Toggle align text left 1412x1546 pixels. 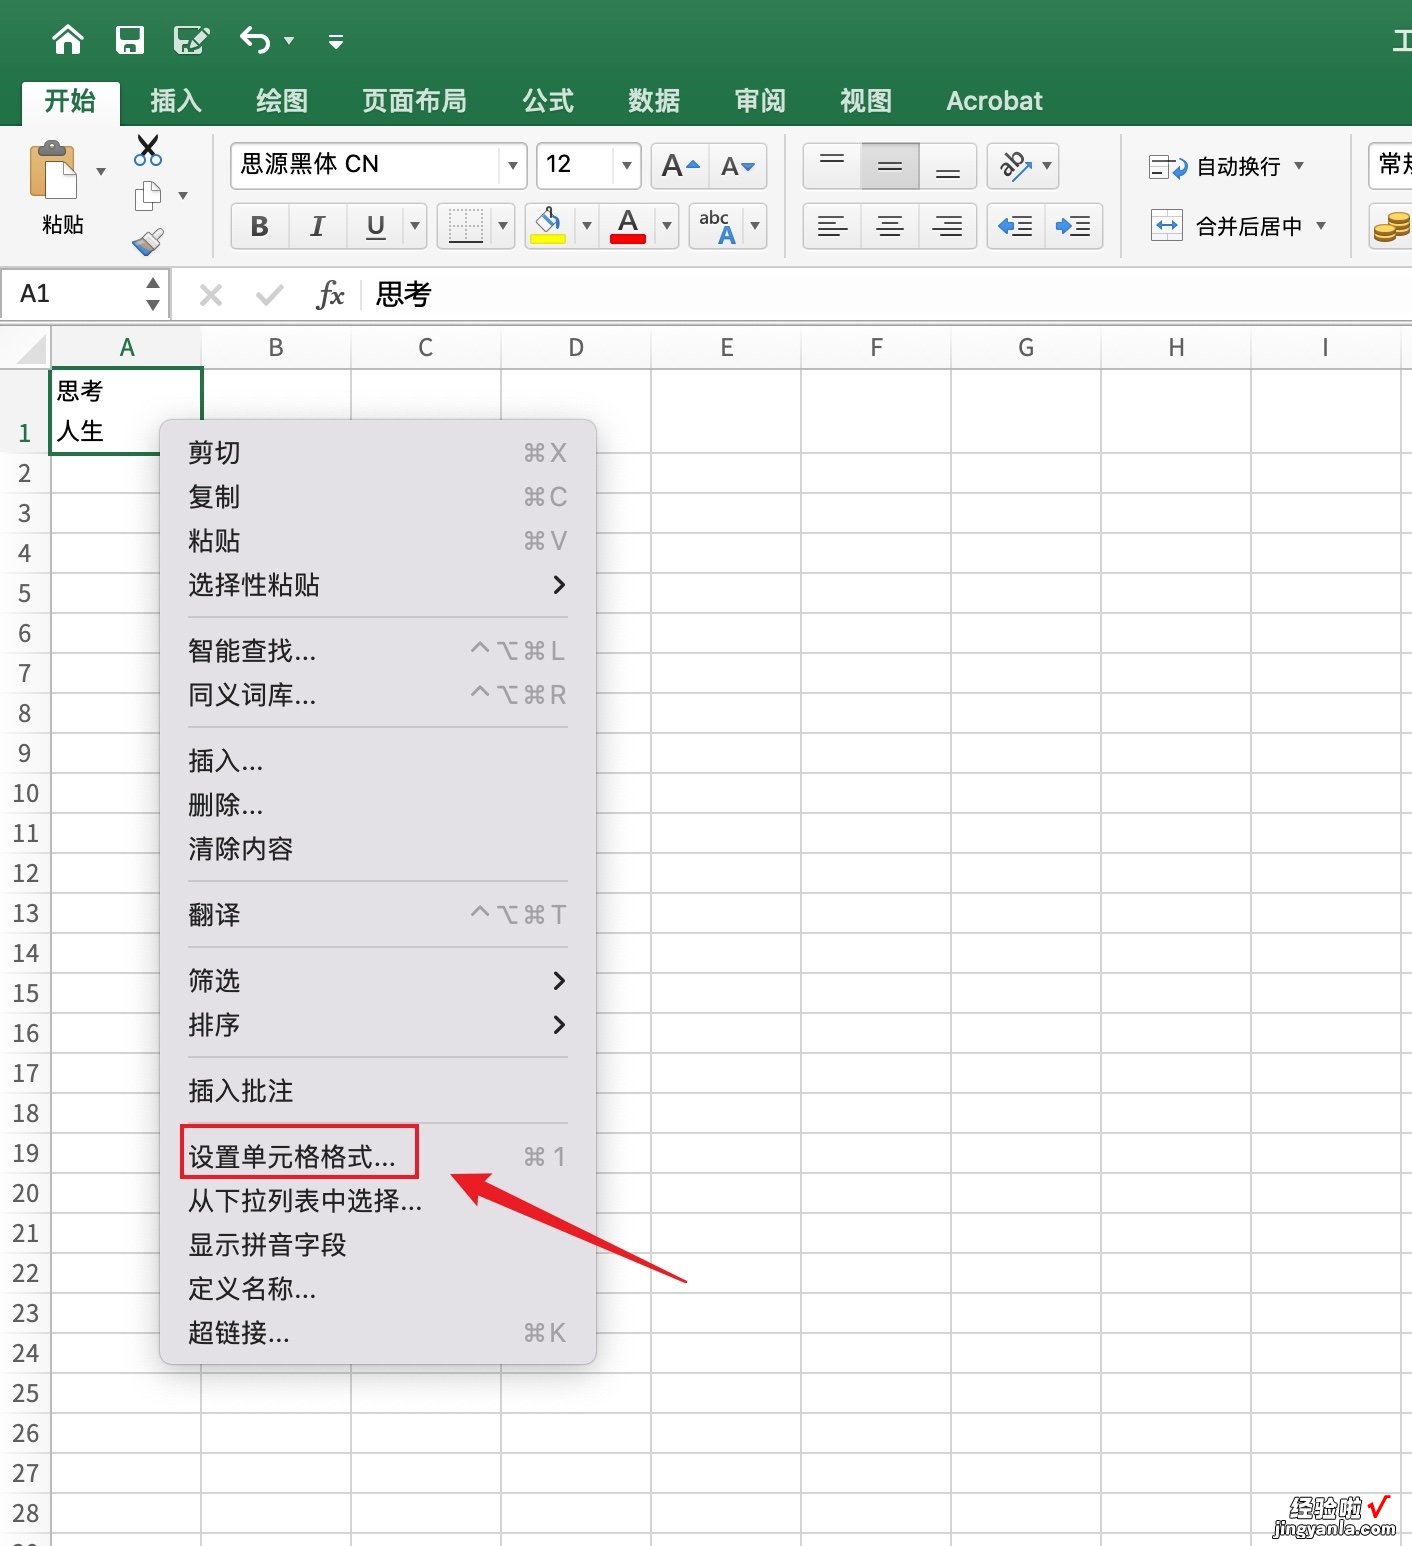pyautogui.click(x=832, y=227)
